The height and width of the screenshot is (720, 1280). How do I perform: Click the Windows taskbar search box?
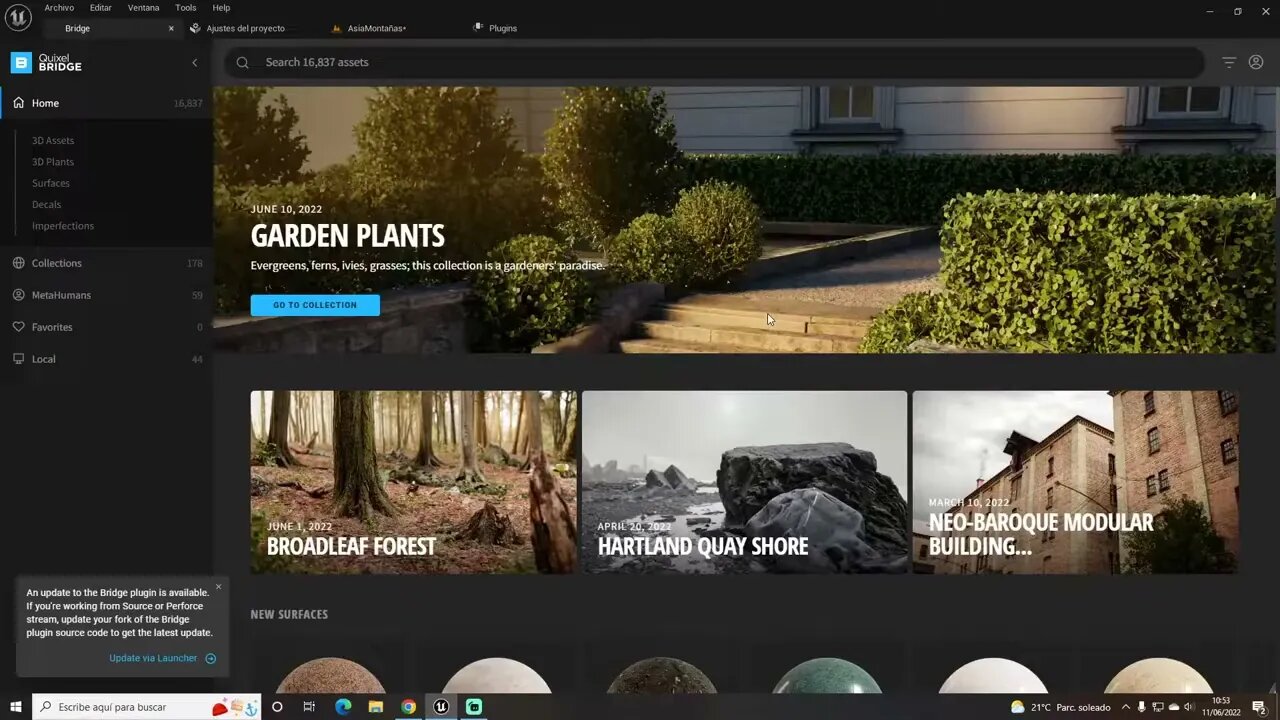147,707
